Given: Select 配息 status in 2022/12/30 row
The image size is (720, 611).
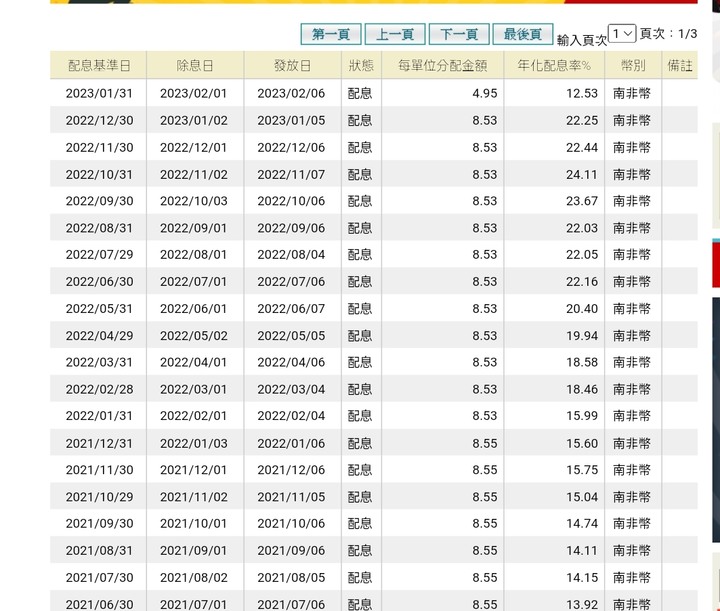Looking at the screenshot, I should (x=360, y=120).
